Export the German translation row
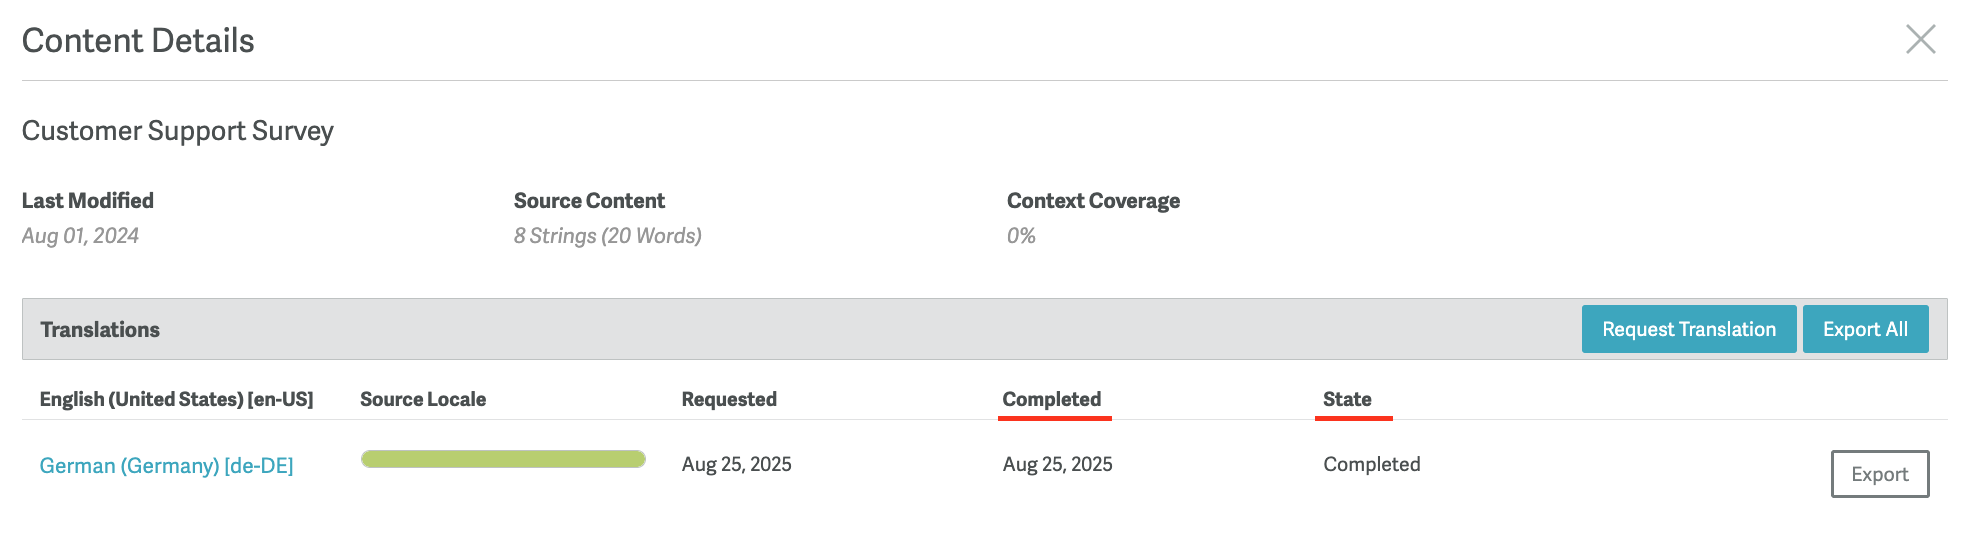The width and height of the screenshot is (1983, 559). point(1879,474)
